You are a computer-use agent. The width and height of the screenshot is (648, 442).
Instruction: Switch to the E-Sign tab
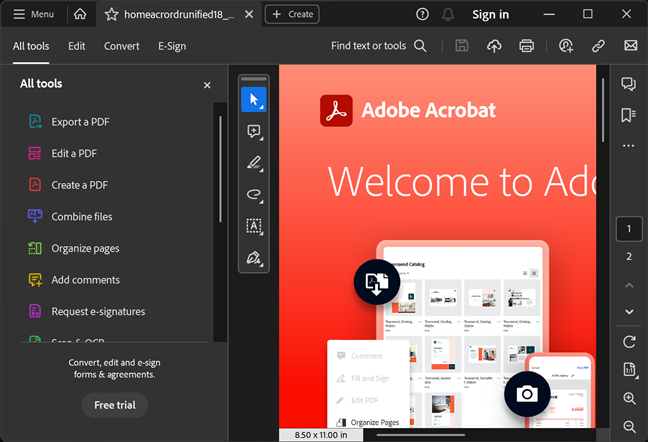pyautogui.click(x=172, y=46)
